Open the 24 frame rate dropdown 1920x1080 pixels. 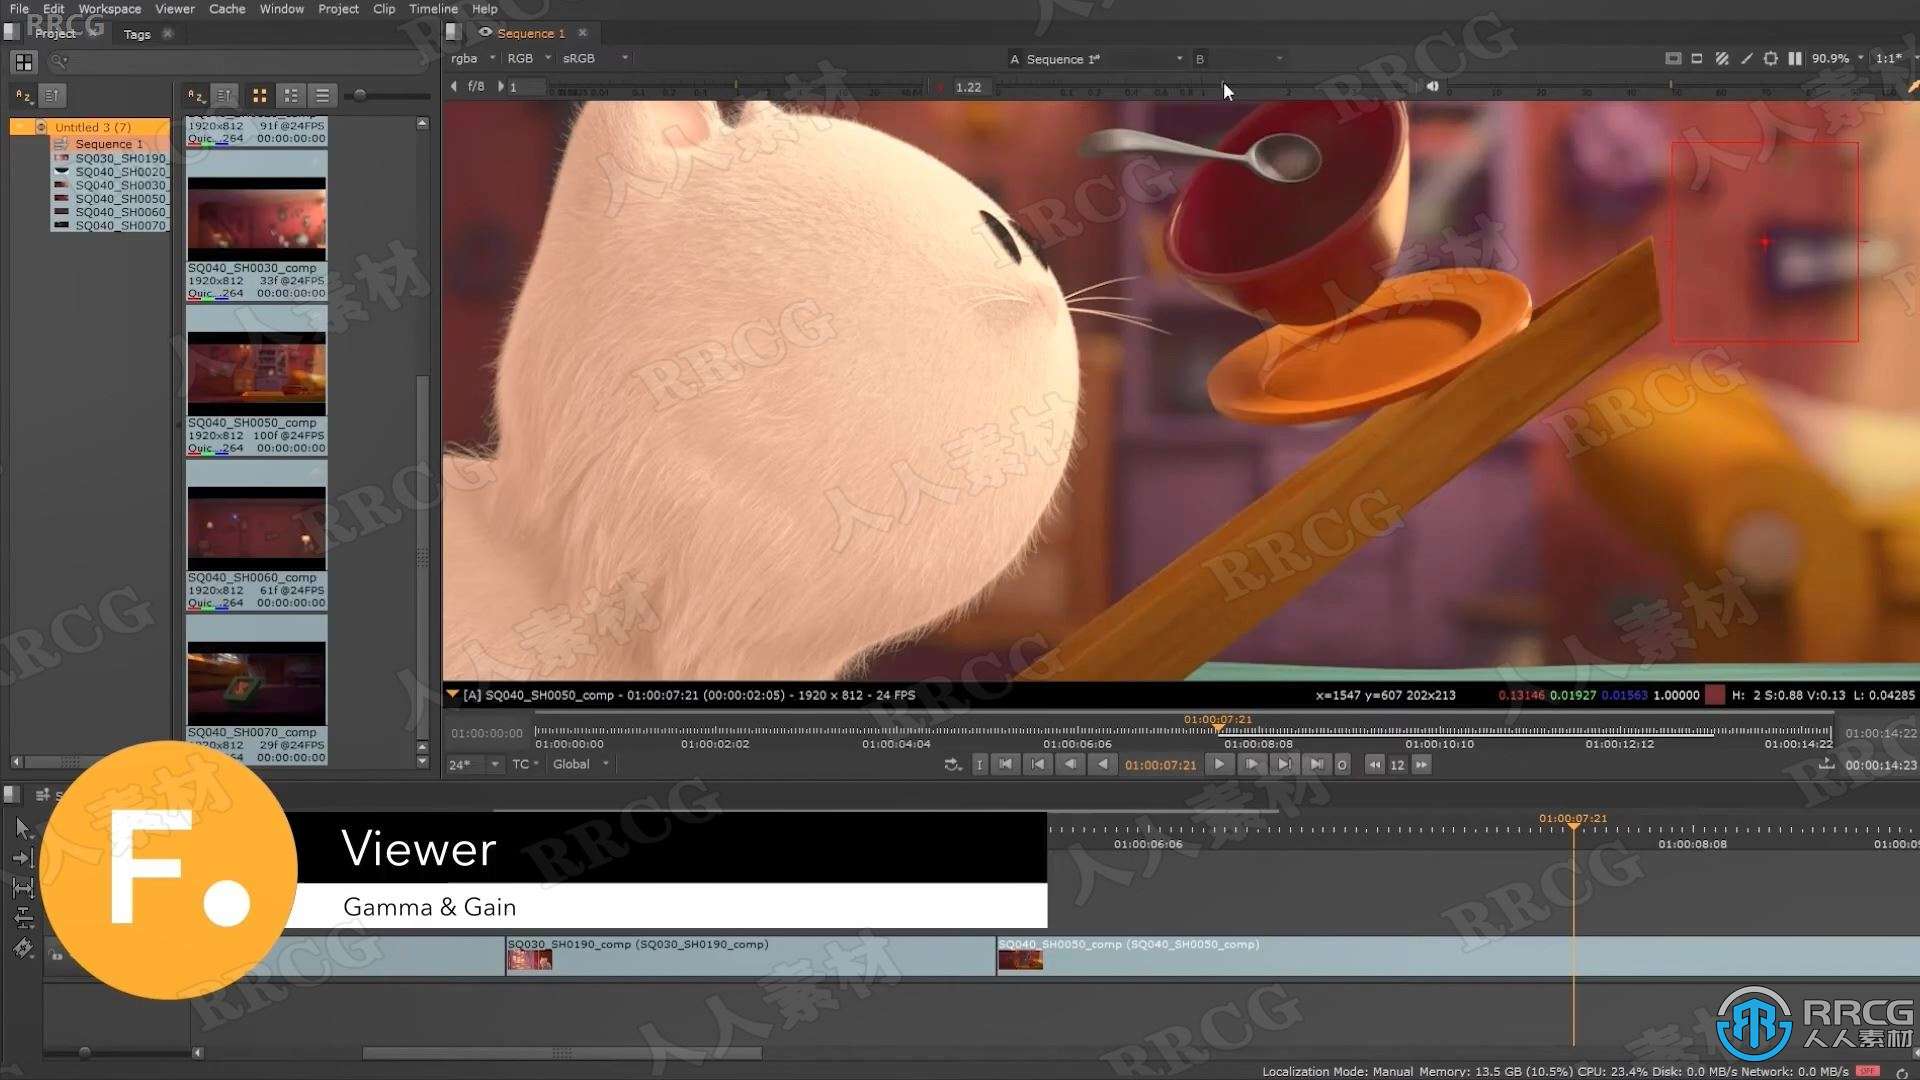[473, 764]
